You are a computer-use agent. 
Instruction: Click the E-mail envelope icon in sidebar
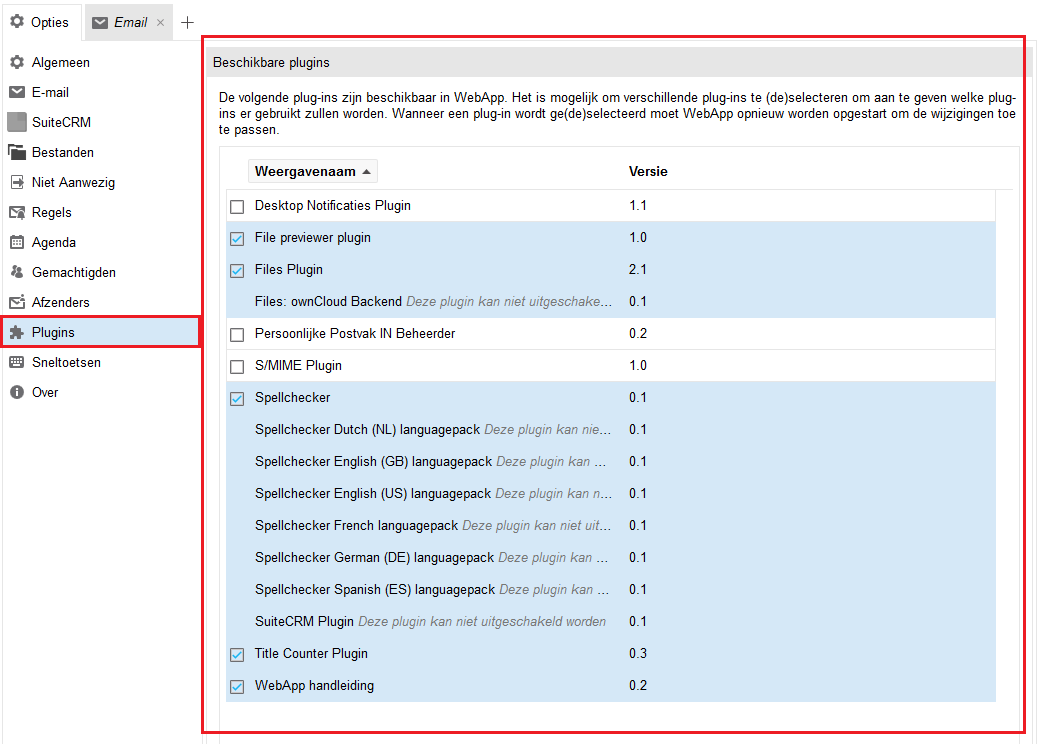[17, 92]
